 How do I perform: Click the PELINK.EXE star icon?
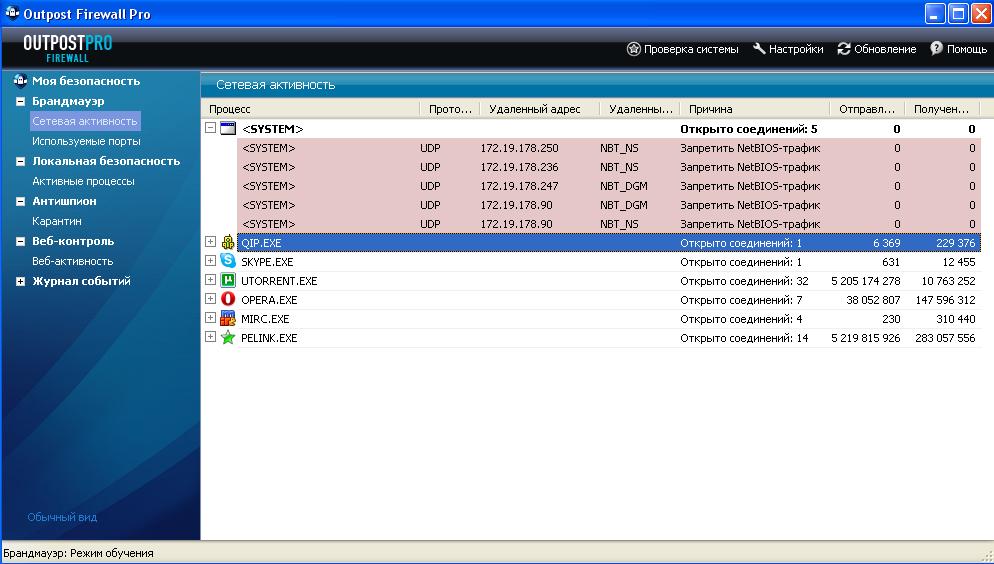click(228, 337)
